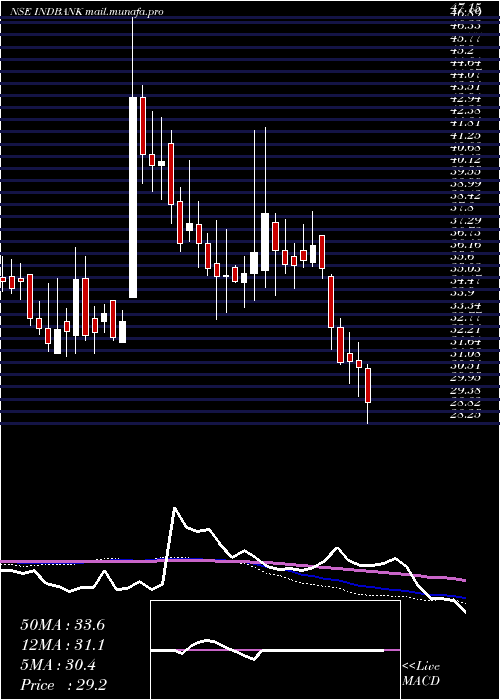Click the 44.07 price axis label

(x=466, y=75)
